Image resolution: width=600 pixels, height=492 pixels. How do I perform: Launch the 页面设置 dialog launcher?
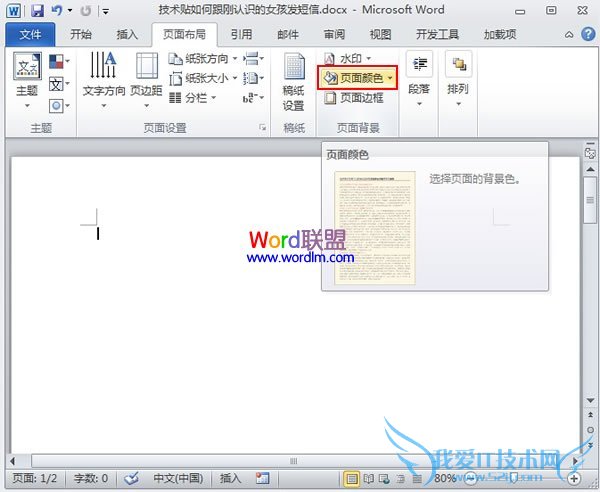point(262,127)
